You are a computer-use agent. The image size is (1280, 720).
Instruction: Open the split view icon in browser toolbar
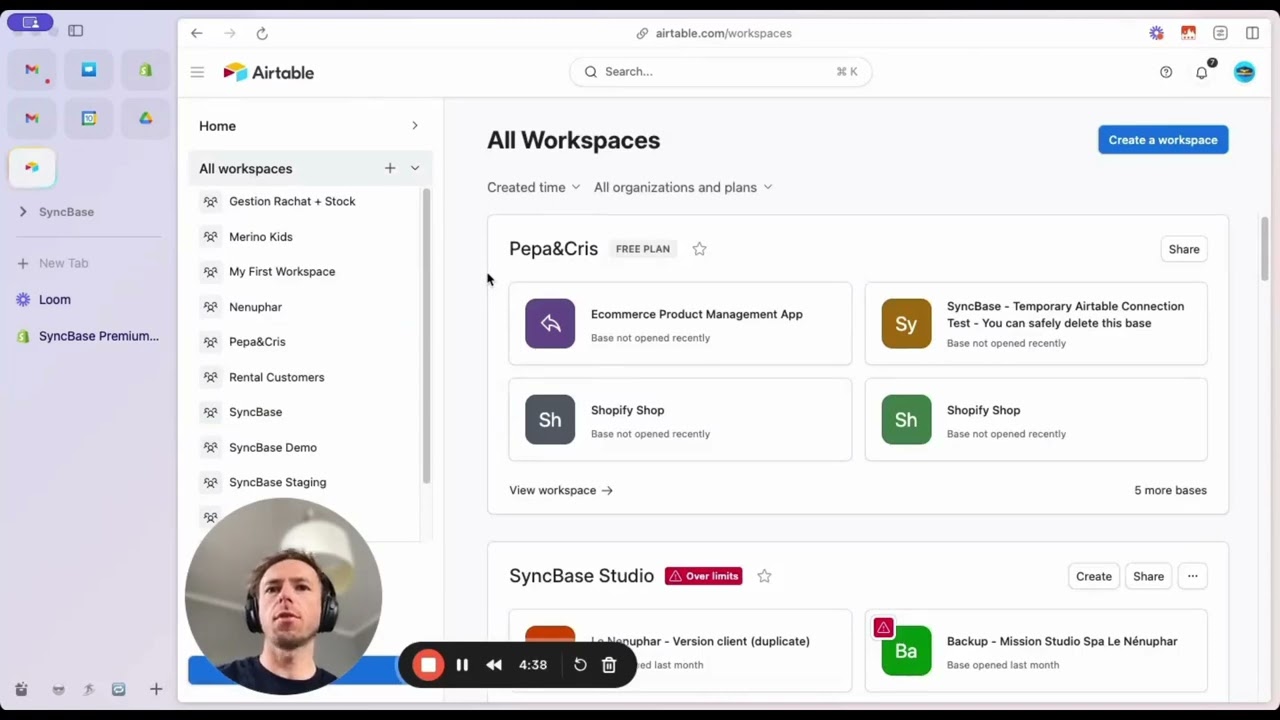[1252, 33]
